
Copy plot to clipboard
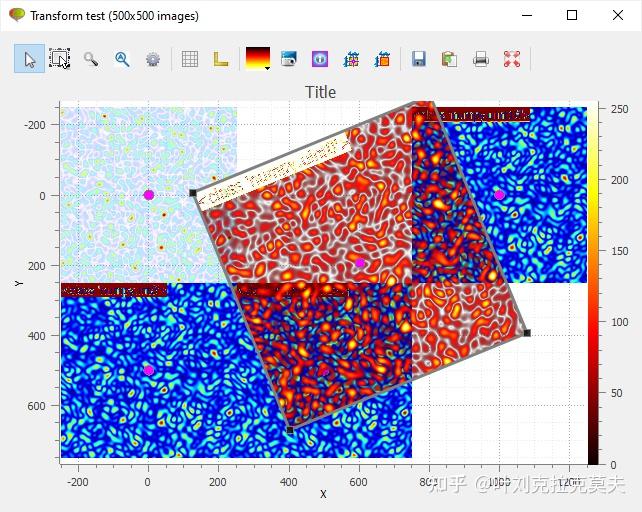point(449,59)
